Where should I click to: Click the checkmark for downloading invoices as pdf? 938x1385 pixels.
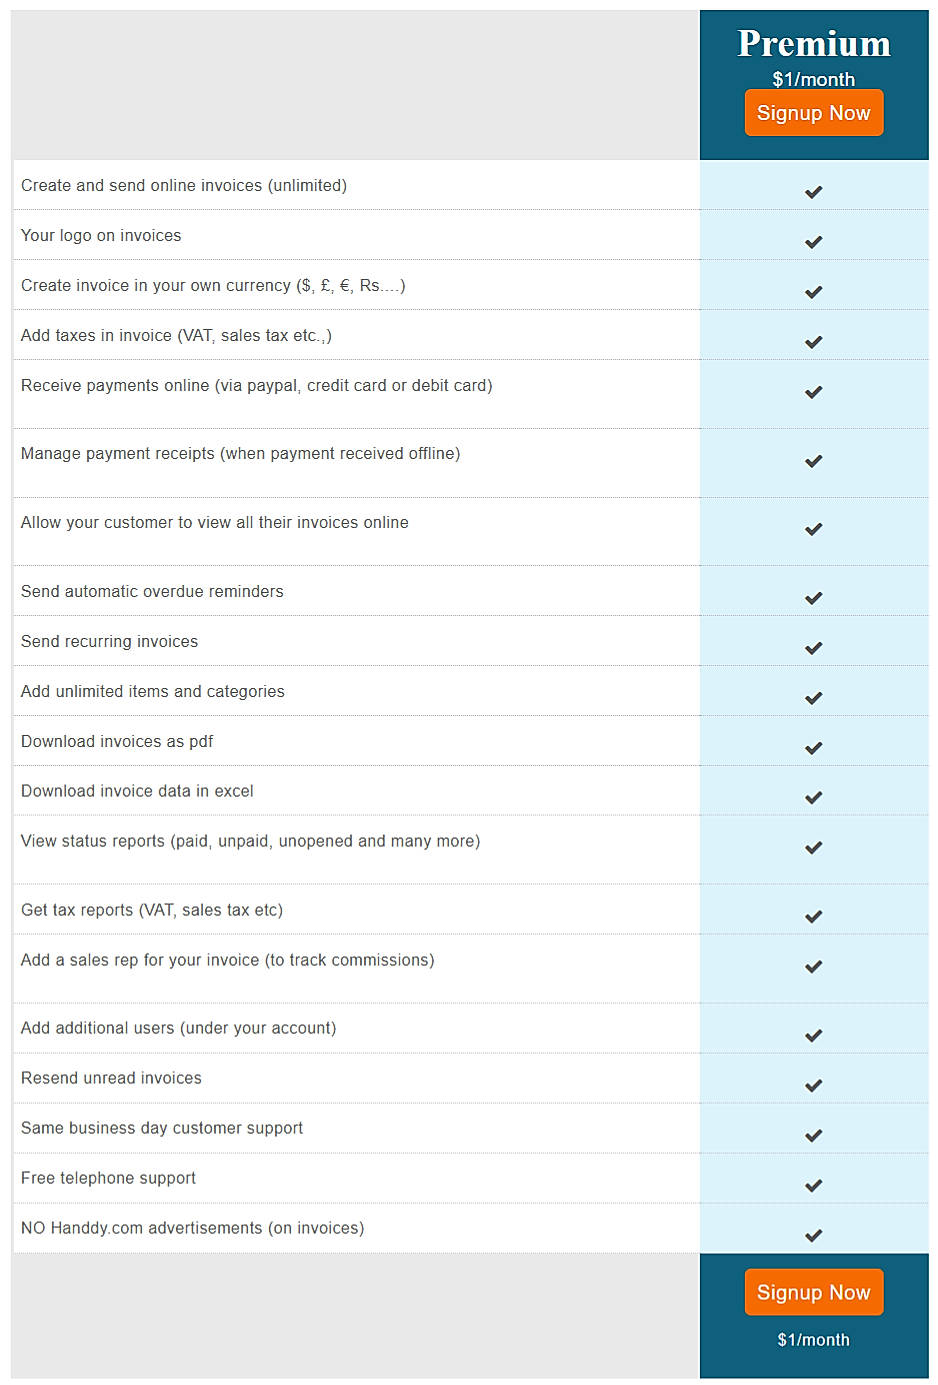click(813, 747)
